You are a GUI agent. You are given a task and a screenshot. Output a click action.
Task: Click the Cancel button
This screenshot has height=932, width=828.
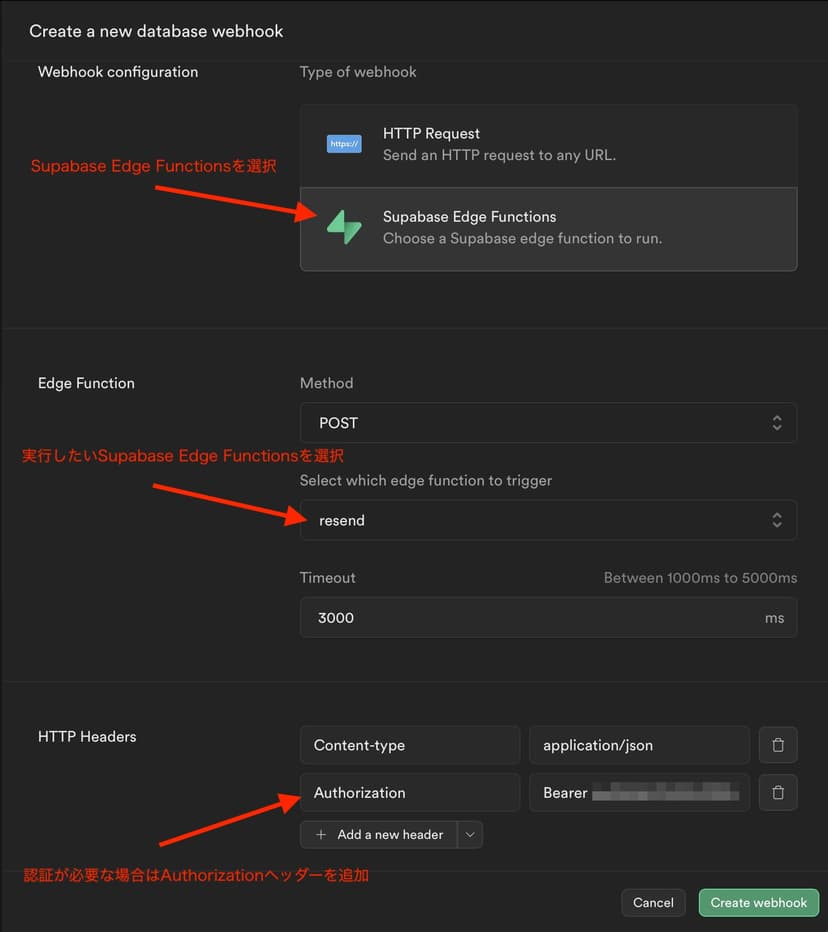pyautogui.click(x=653, y=902)
